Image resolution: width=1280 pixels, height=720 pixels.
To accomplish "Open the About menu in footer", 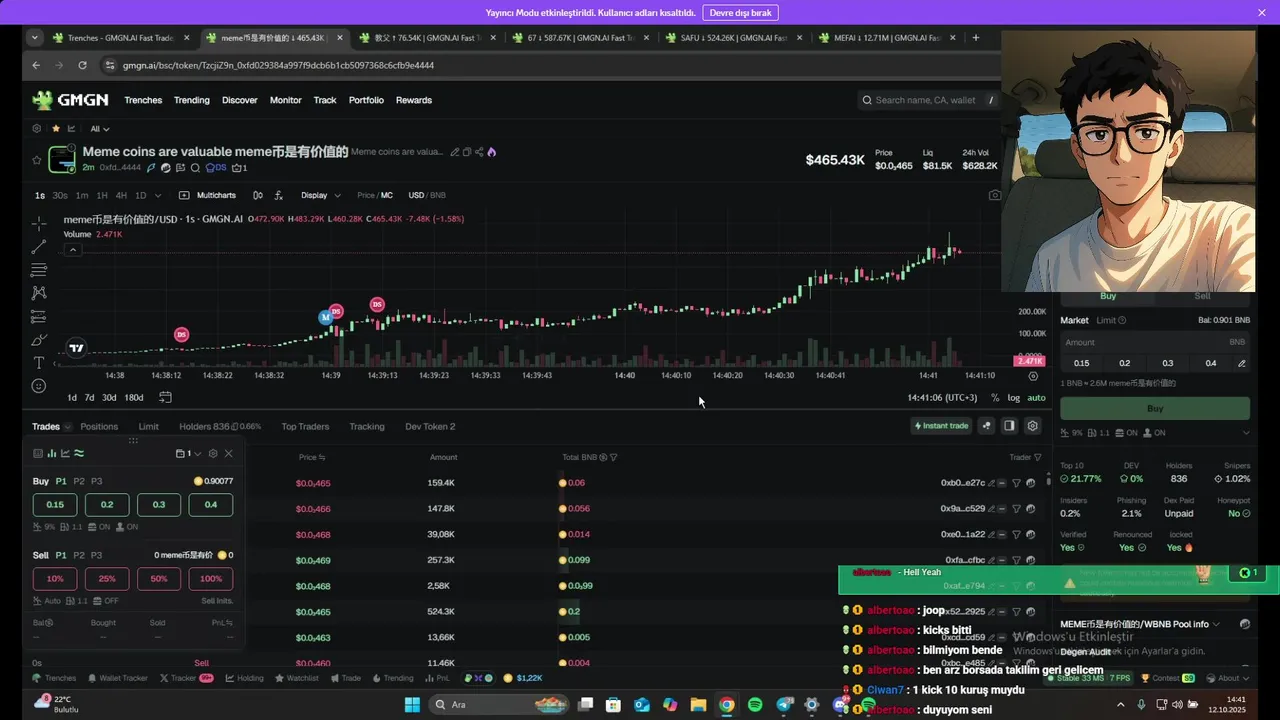I will click(x=1229, y=678).
